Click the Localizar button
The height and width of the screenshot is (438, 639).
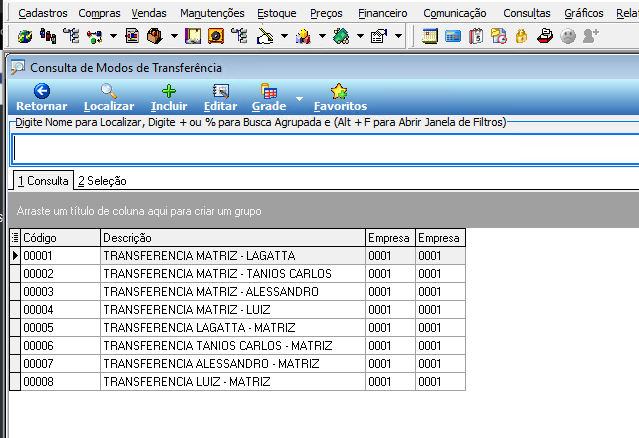click(109, 98)
